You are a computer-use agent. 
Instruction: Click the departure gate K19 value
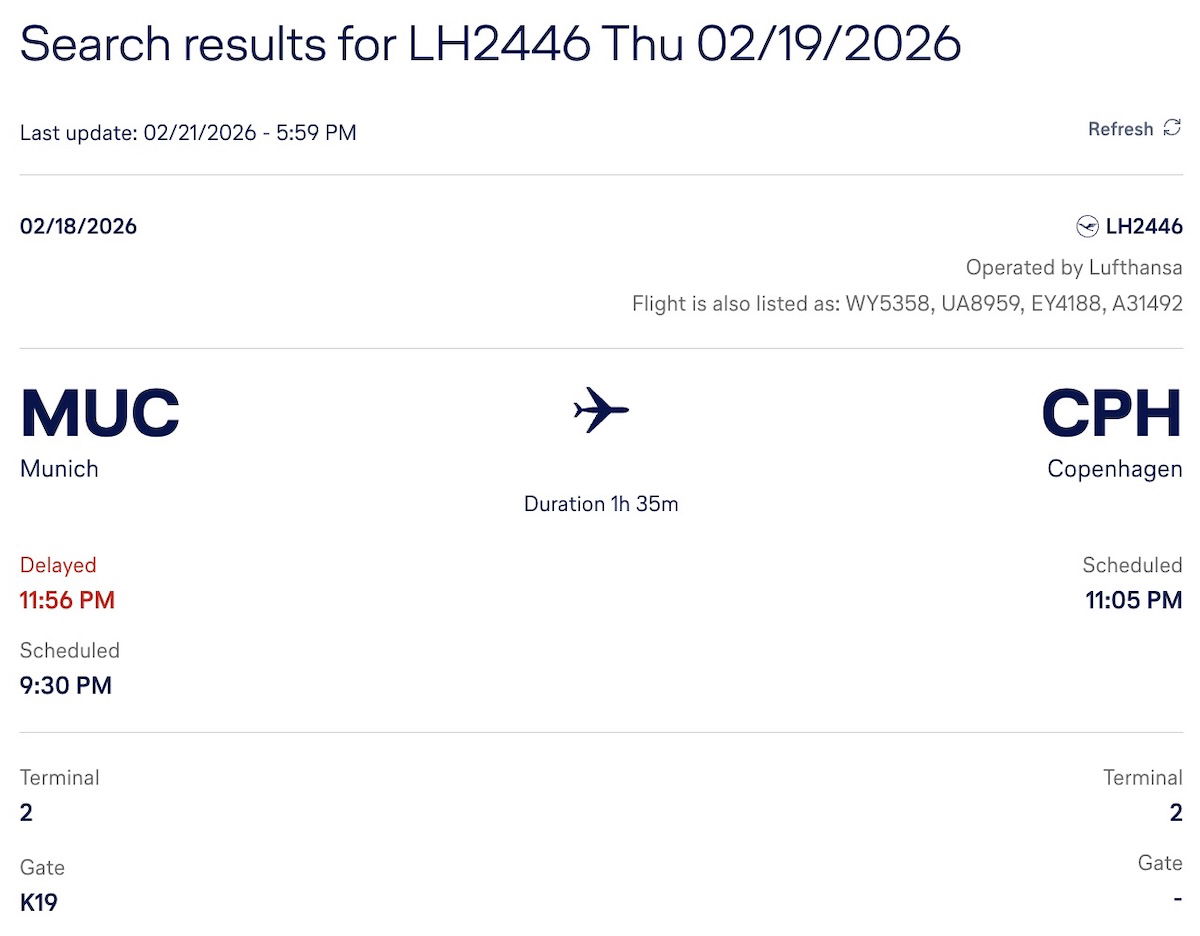(39, 902)
